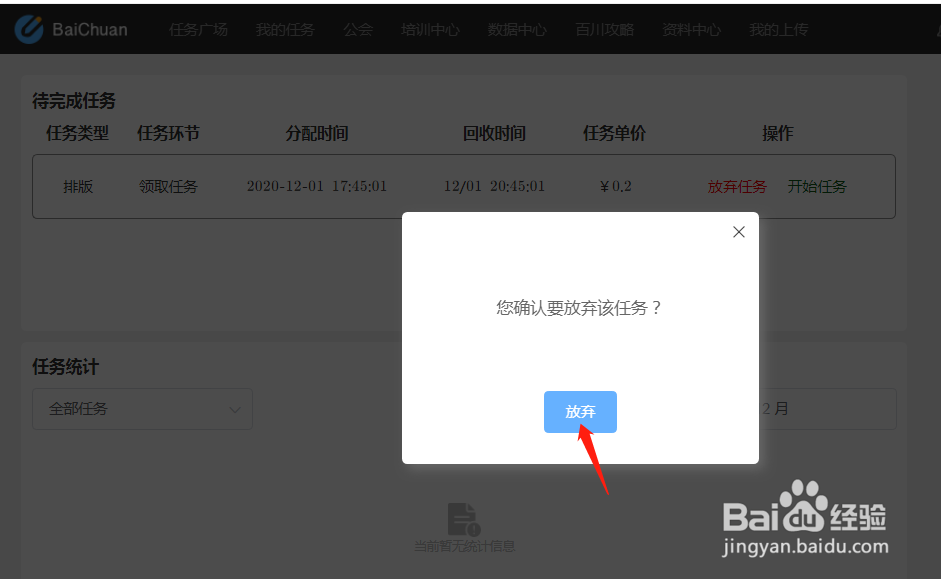Go to 我的任务 in the navigation bar
The image size is (941, 579).
(x=285, y=29)
